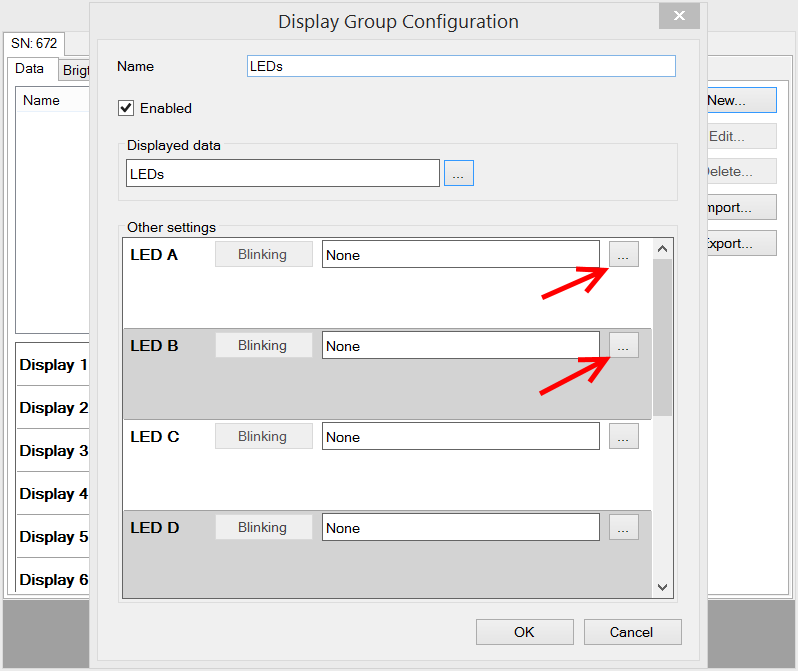
Task: Click the Name text field
Action: [x=461, y=67]
